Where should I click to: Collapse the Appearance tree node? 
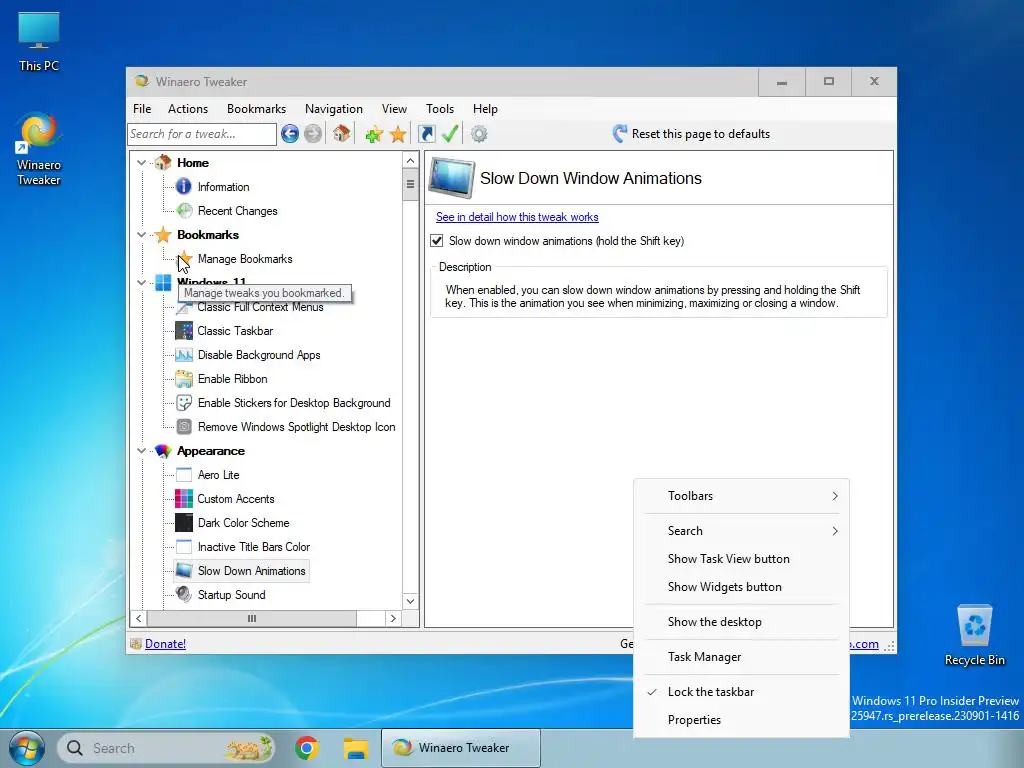(141, 451)
